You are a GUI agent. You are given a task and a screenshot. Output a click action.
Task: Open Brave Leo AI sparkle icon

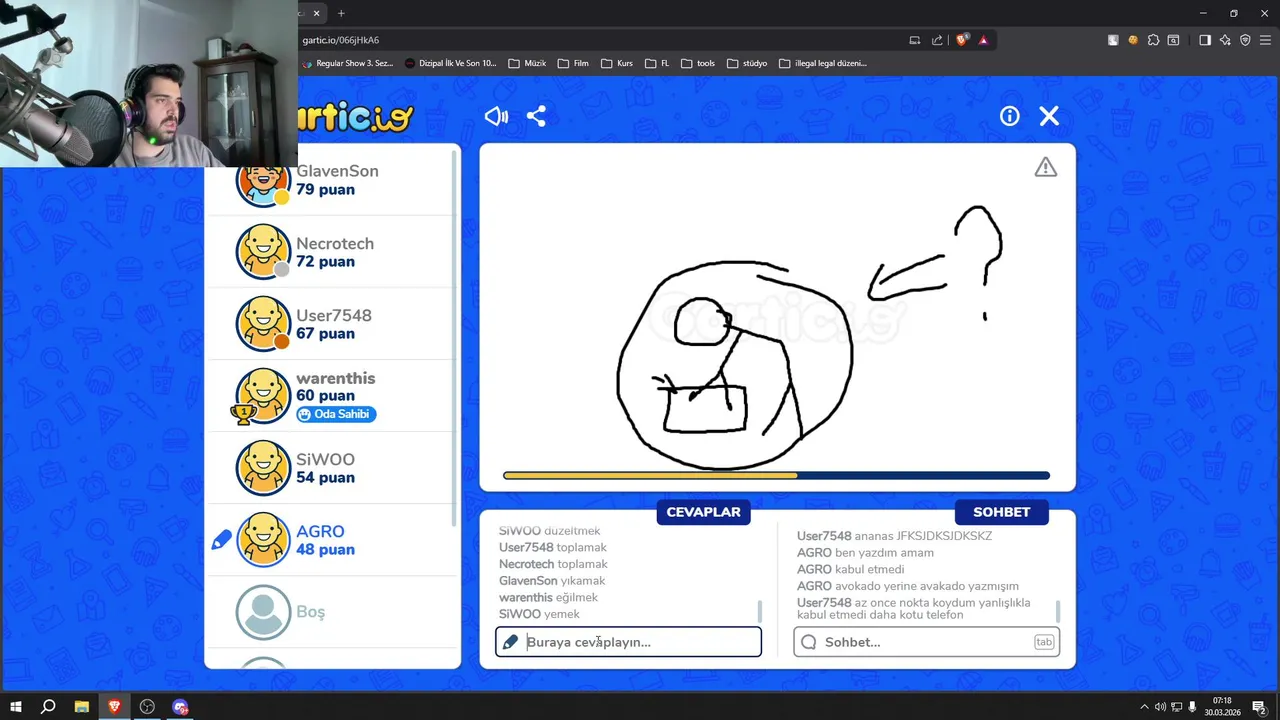pos(1225,40)
